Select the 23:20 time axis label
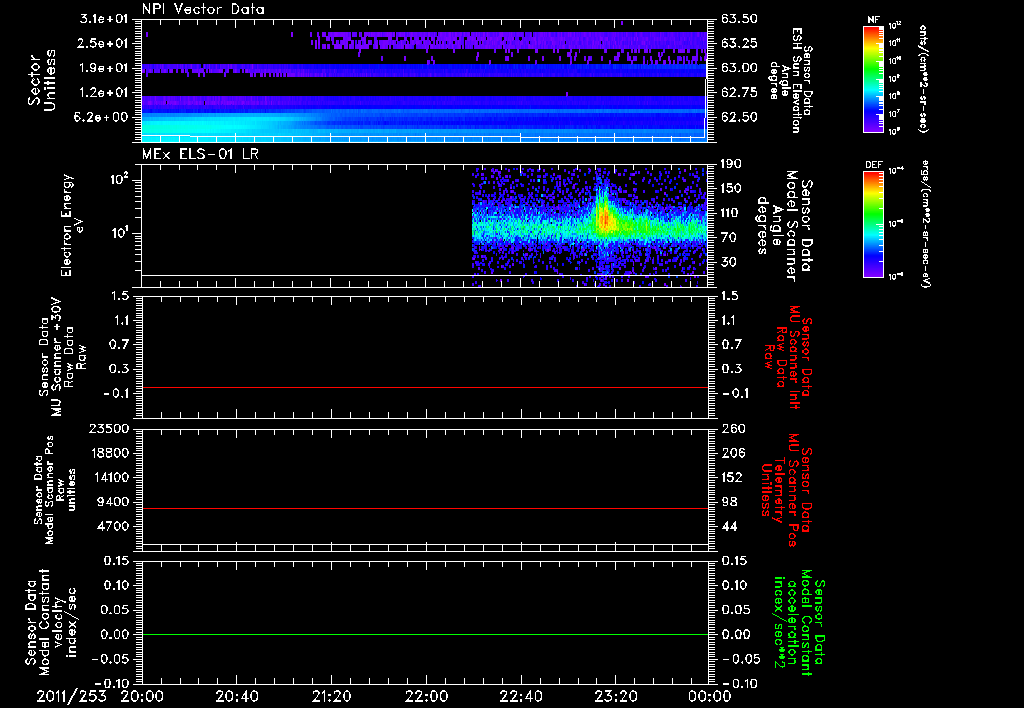This screenshot has height=708, width=1024. tap(616, 695)
